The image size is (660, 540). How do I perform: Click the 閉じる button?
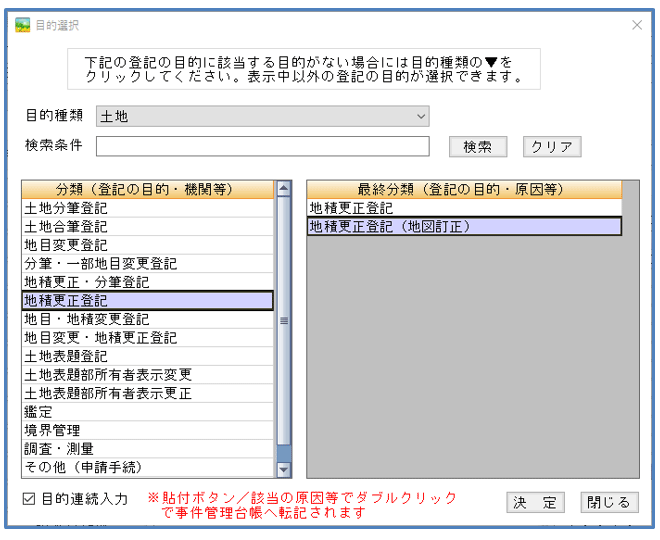[x=609, y=502]
